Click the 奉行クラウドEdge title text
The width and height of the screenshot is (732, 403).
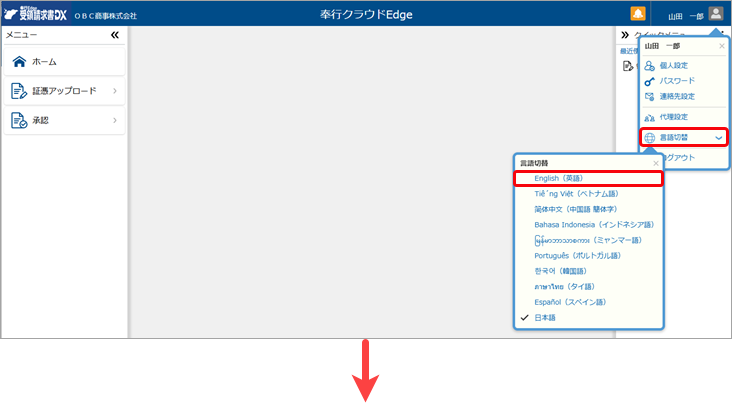[366, 14]
